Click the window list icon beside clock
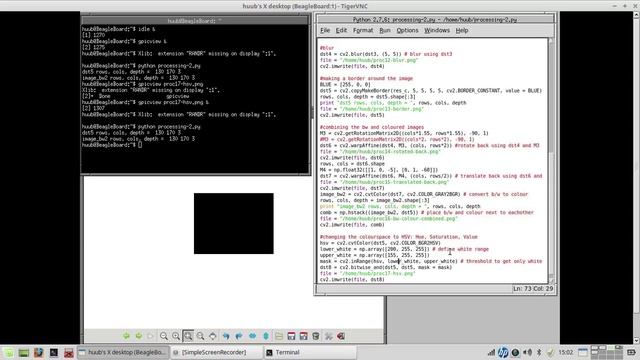Image resolution: width=640 pixels, height=360 pixels. click(583, 352)
